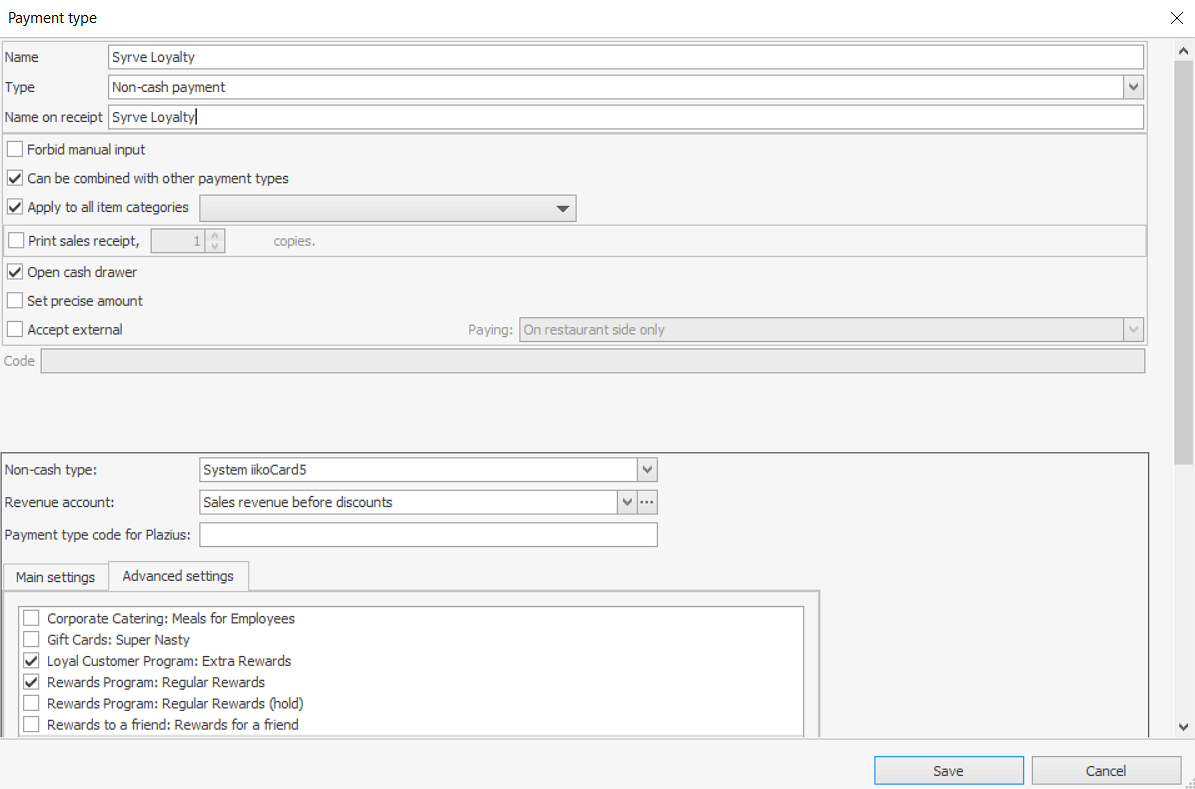Uncheck Loyal Customer Program: Extra Rewards

pyautogui.click(x=32, y=661)
